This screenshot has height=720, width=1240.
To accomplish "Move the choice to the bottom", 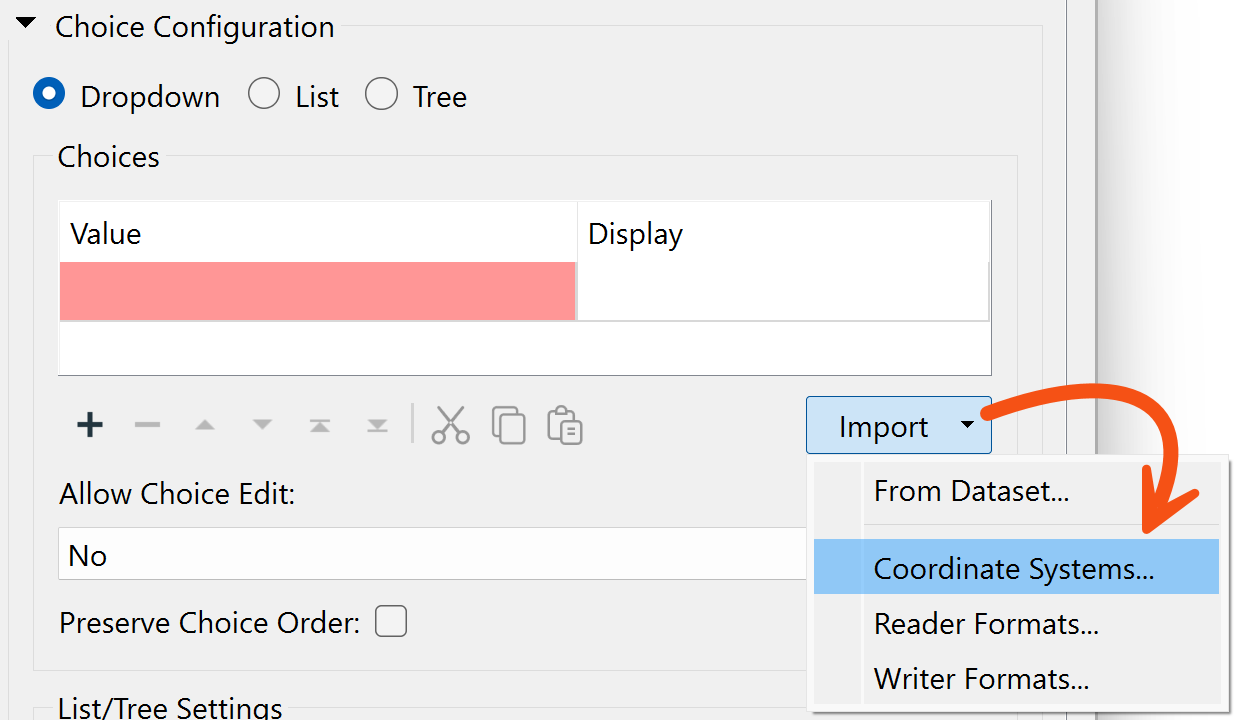I will (x=377, y=424).
